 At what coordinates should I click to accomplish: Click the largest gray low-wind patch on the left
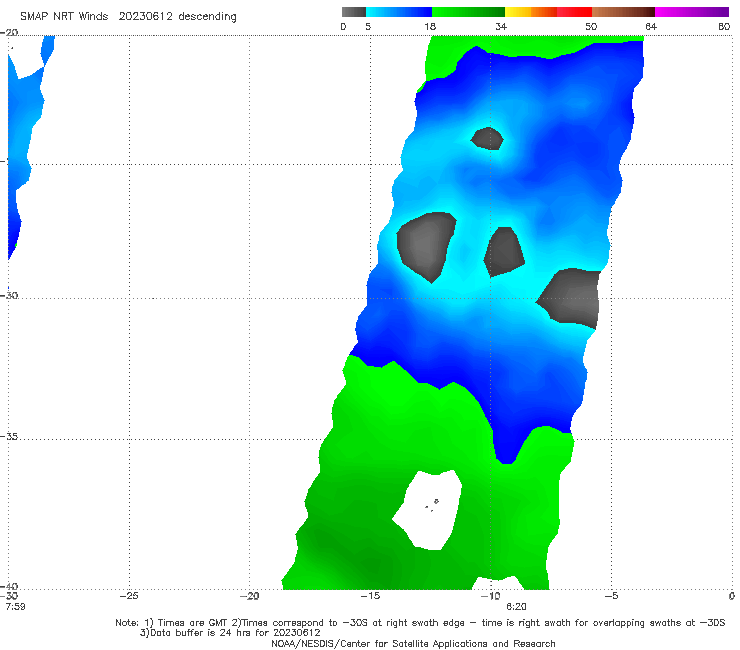(426, 247)
